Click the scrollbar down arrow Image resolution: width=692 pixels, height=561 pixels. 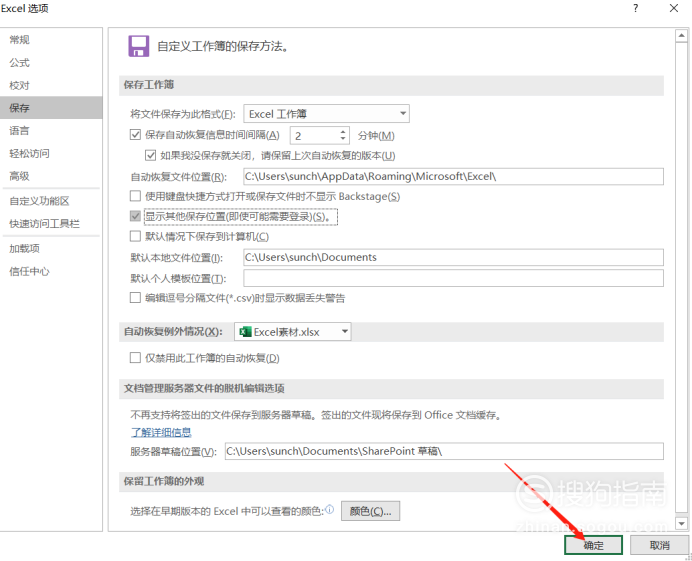pyautogui.click(x=682, y=523)
